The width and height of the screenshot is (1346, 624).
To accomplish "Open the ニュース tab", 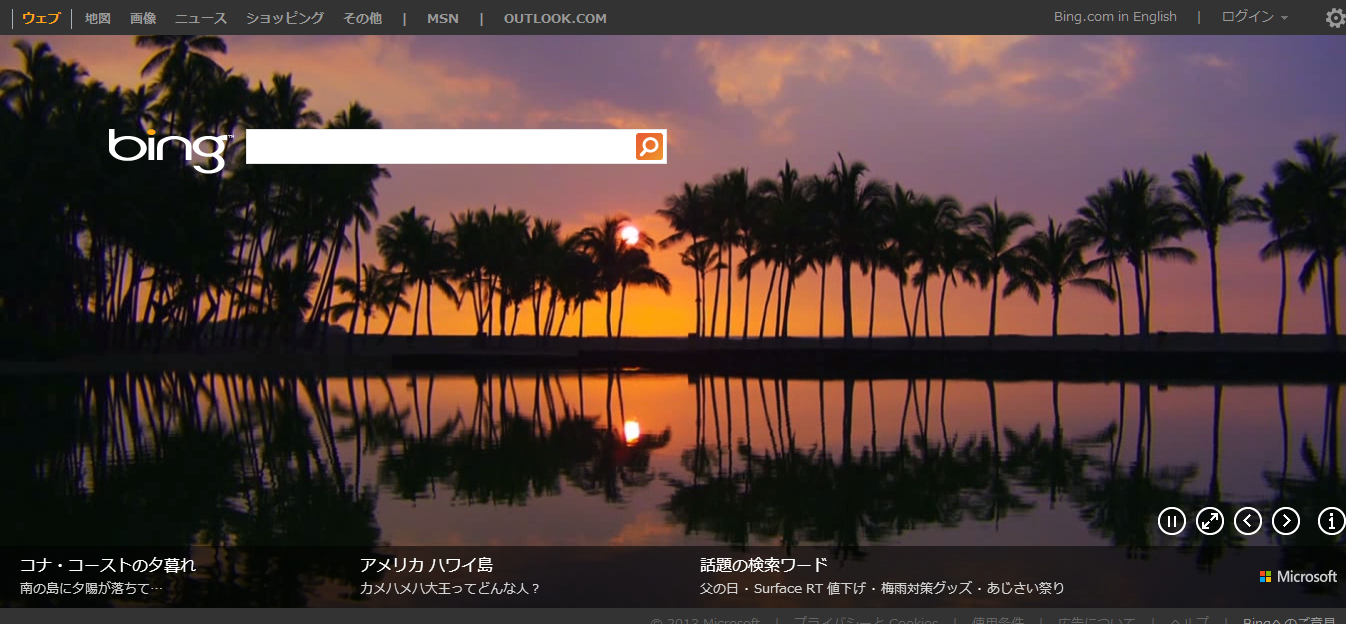I will click(x=201, y=18).
